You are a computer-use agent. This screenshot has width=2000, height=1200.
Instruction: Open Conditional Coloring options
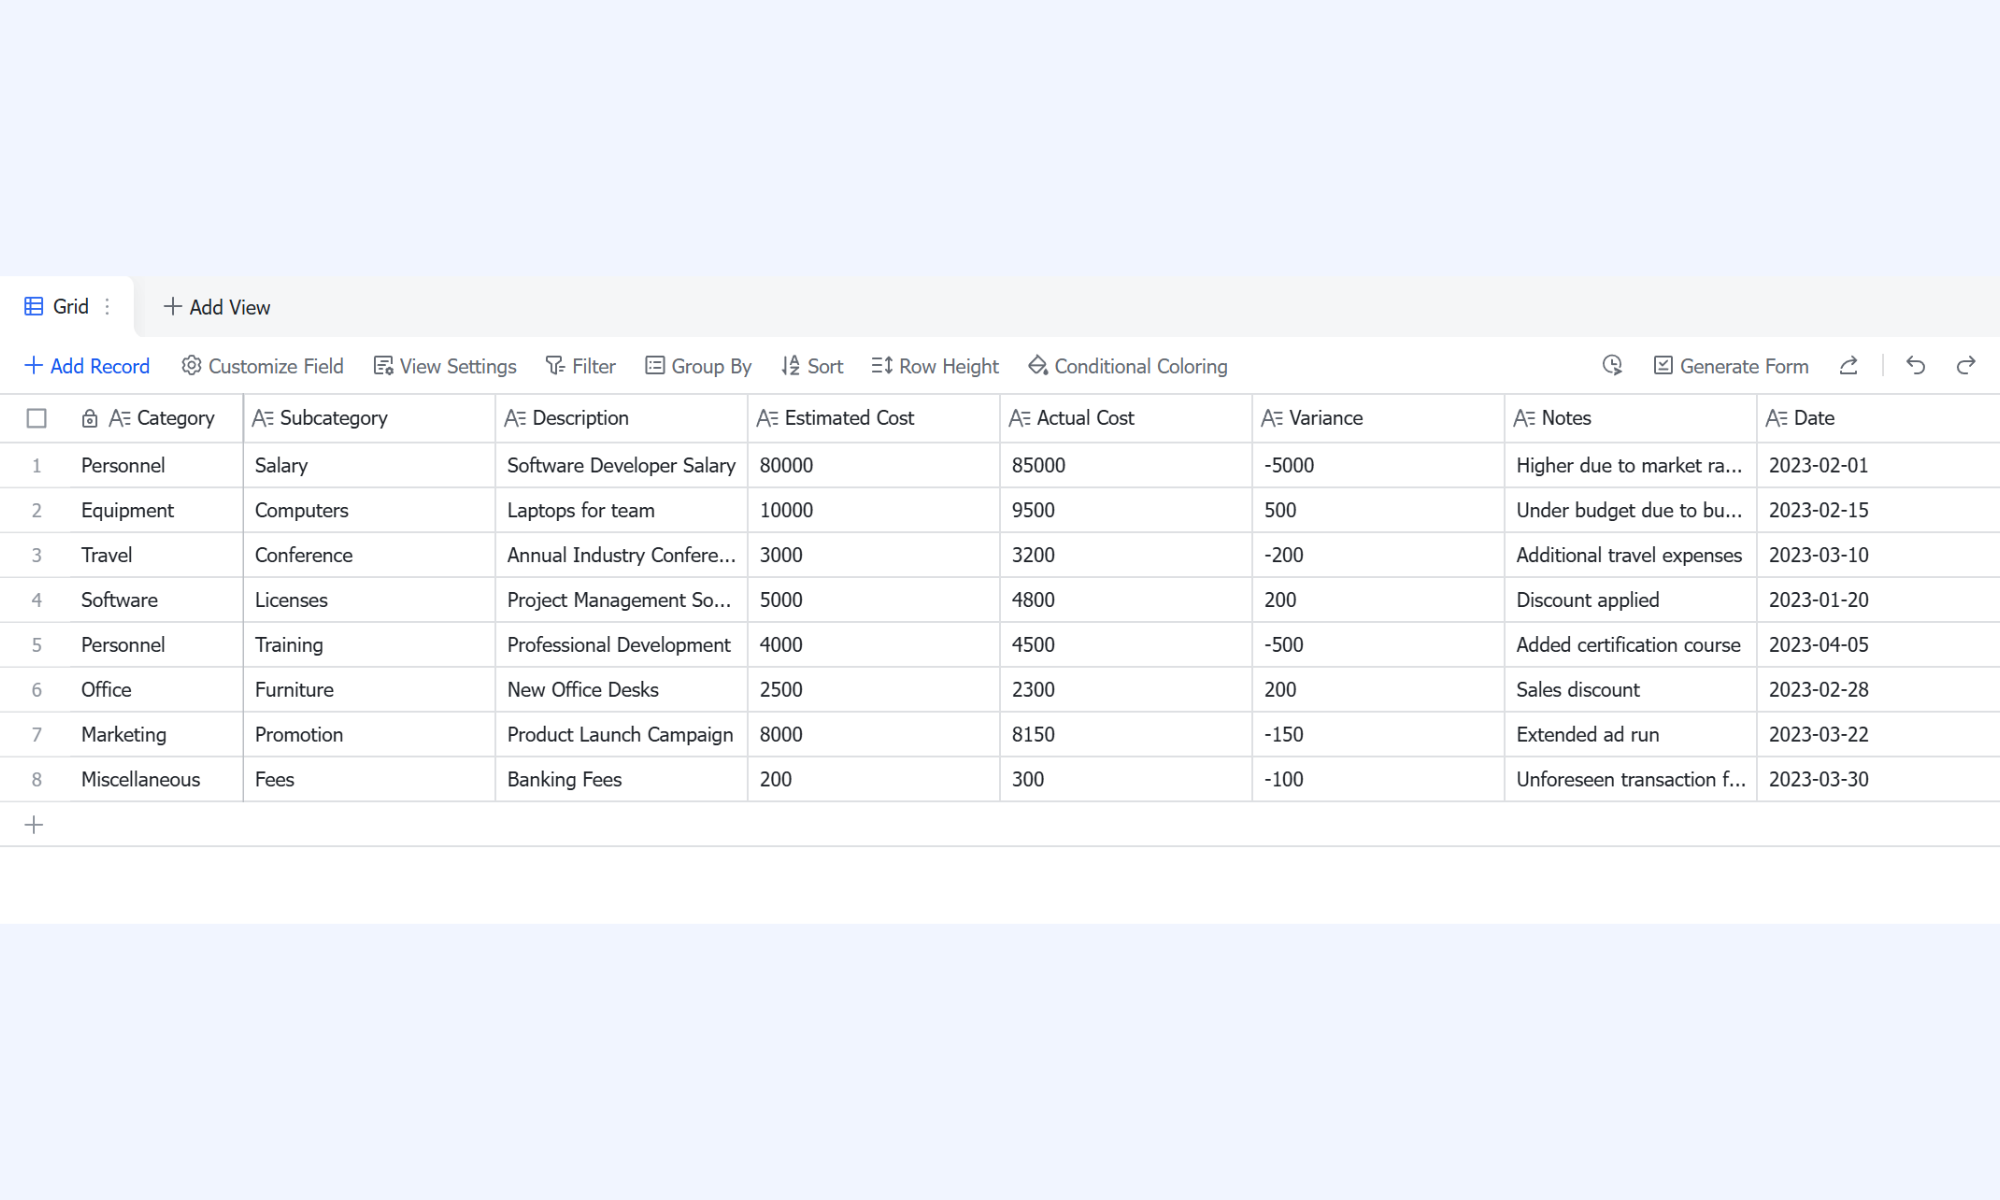(1128, 366)
